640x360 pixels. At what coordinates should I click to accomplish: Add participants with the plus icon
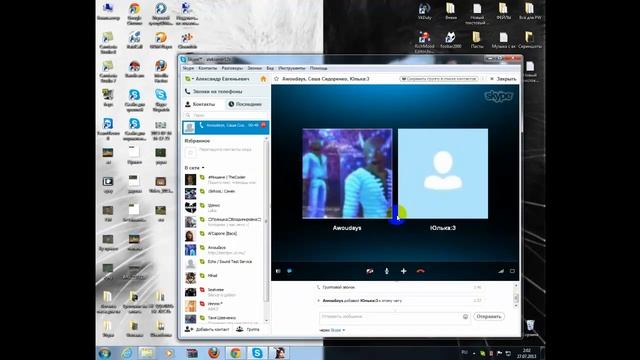tap(403, 271)
